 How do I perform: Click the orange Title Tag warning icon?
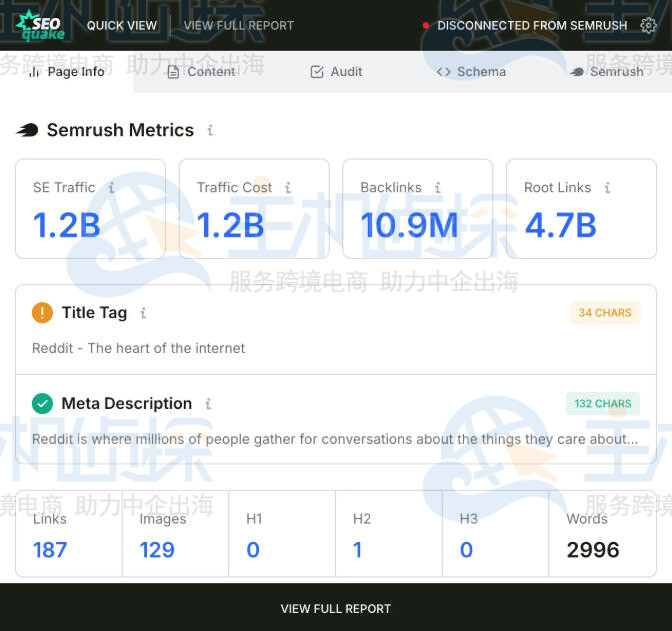[42, 312]
